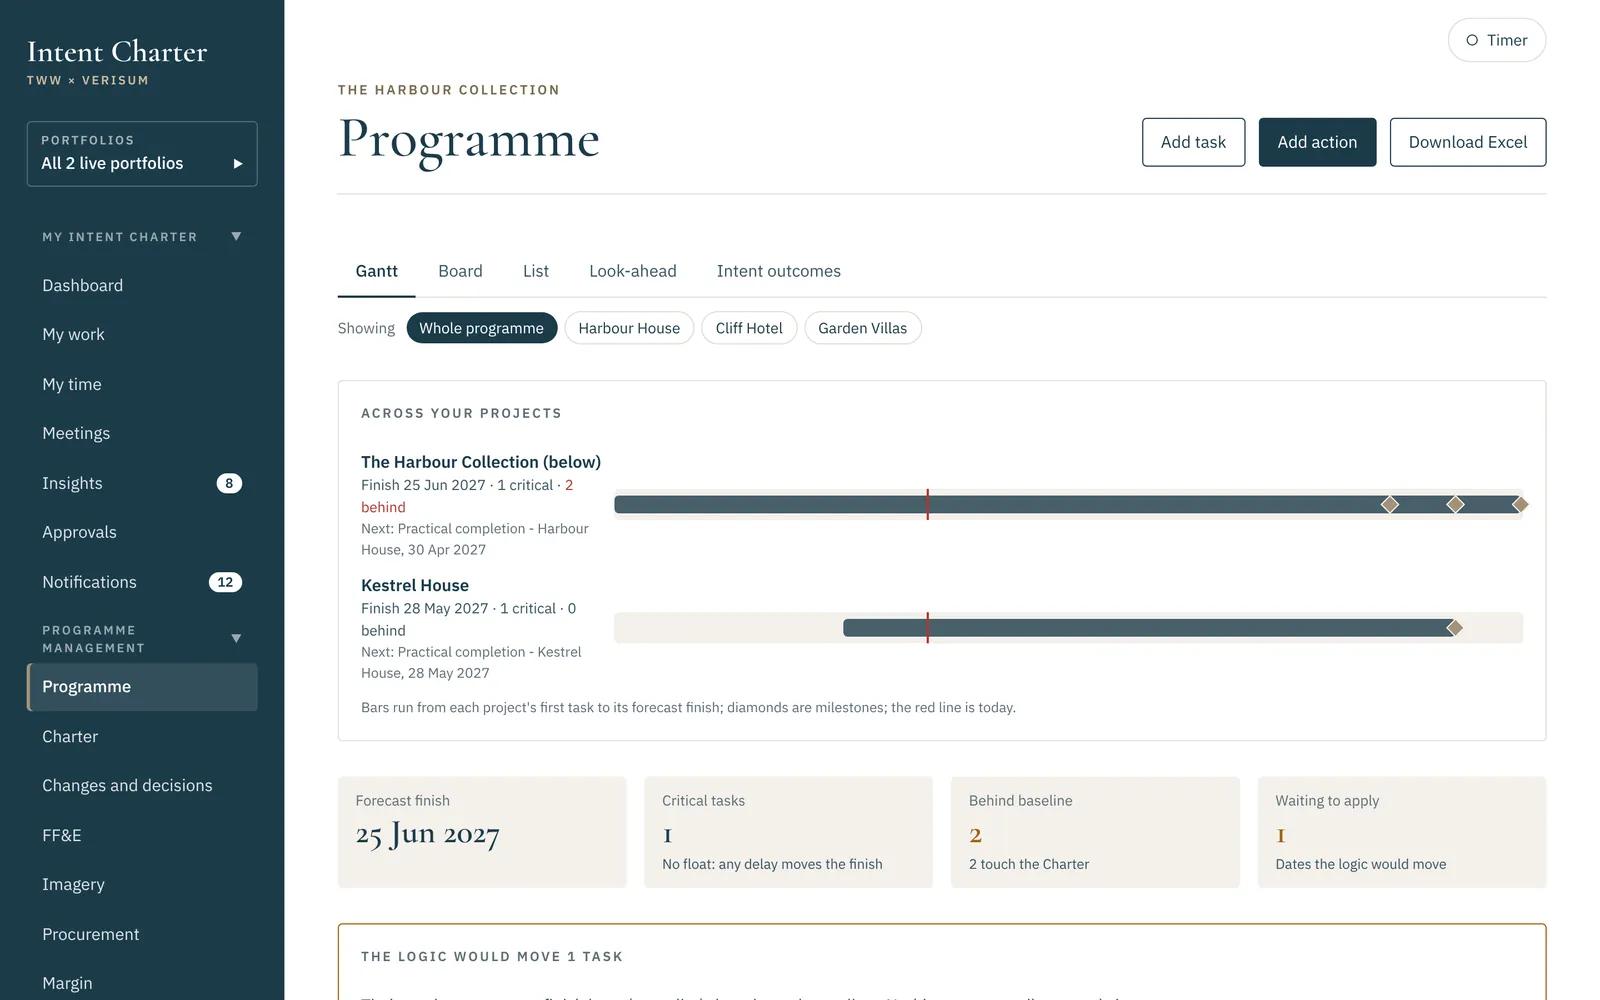
Task: View the Intent outcomes tab
Action: click(x=778, y=271)
